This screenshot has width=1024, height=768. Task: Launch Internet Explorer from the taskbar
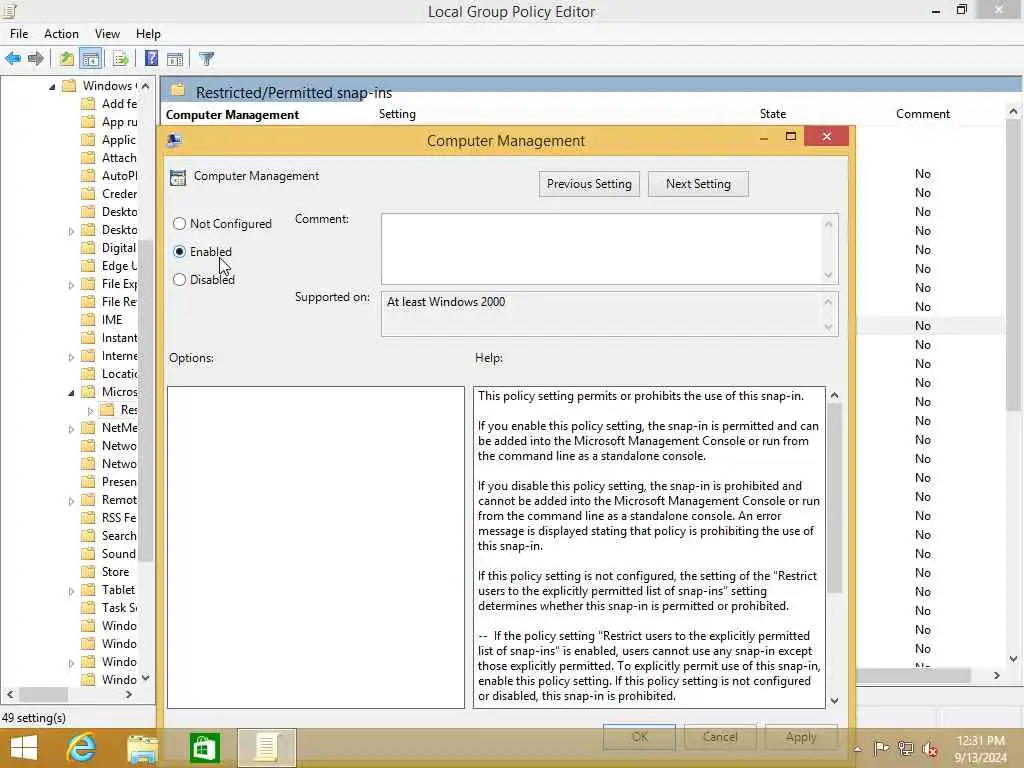tap(81, 748)
